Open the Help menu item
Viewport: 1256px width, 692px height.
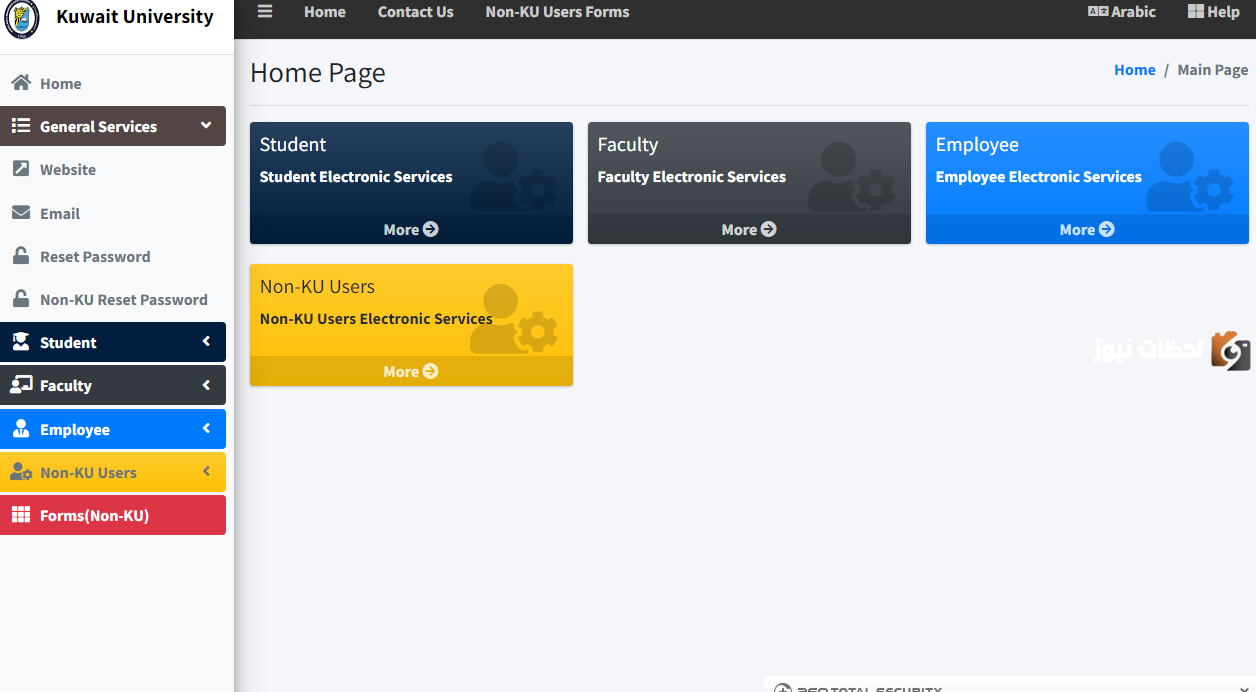pos(1214,12)
